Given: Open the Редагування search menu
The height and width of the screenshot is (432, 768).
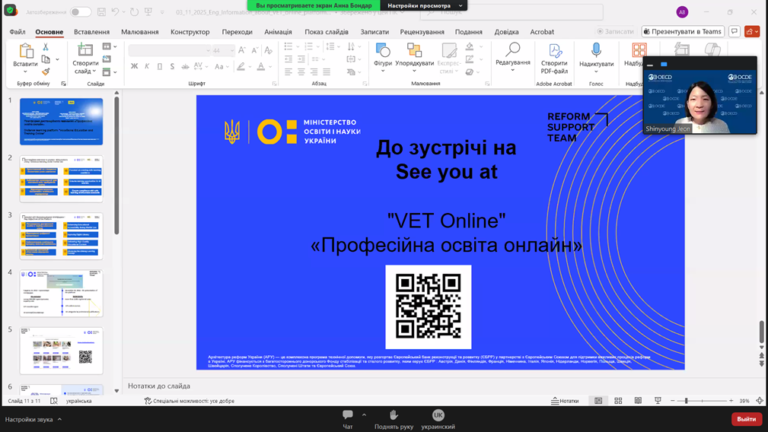Looking at the screenshot, I should (x=512, y=55).
